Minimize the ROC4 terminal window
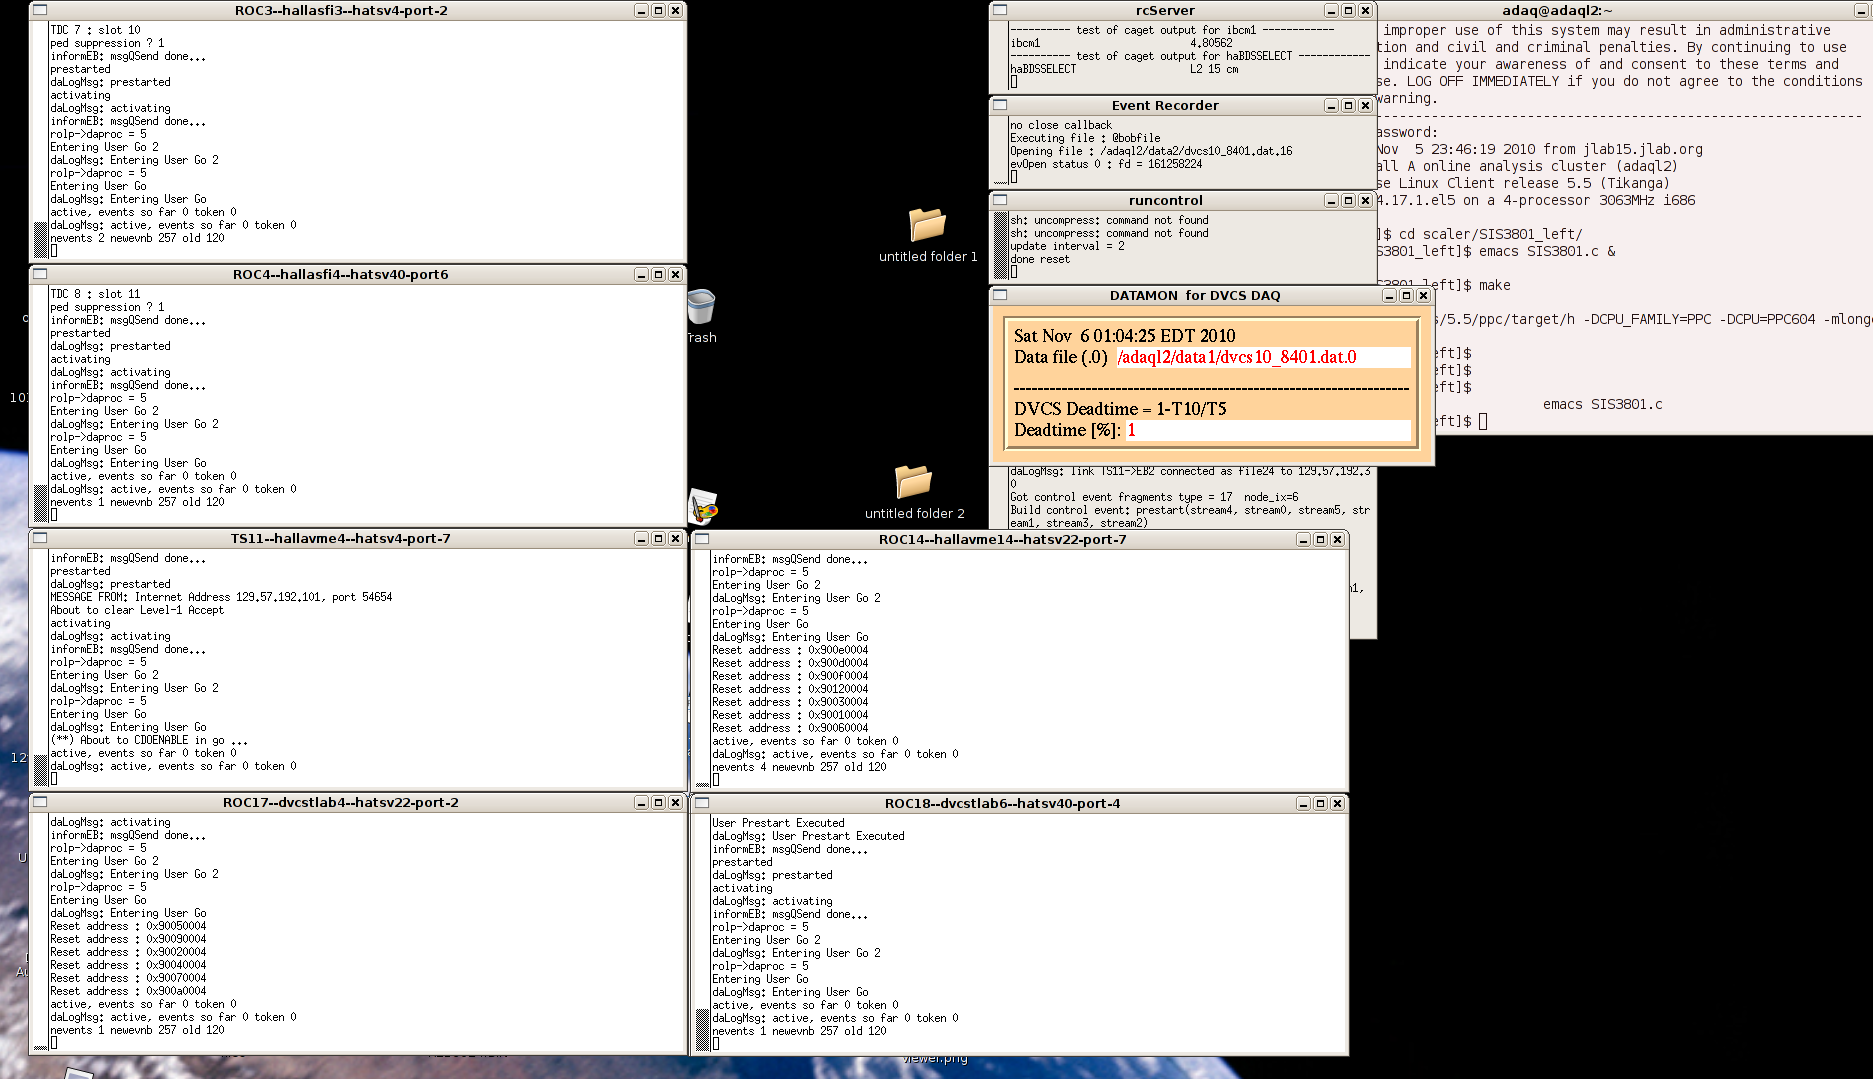The height and width of the screenshot is (1079, 1873). tap(641, 274)
